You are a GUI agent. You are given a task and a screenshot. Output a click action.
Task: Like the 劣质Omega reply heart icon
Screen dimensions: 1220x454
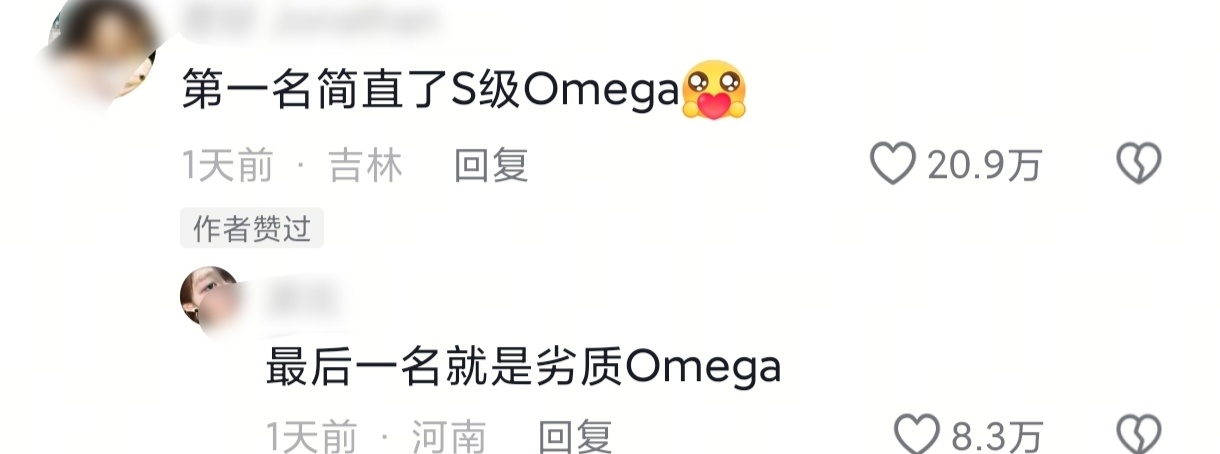(916, 435)
